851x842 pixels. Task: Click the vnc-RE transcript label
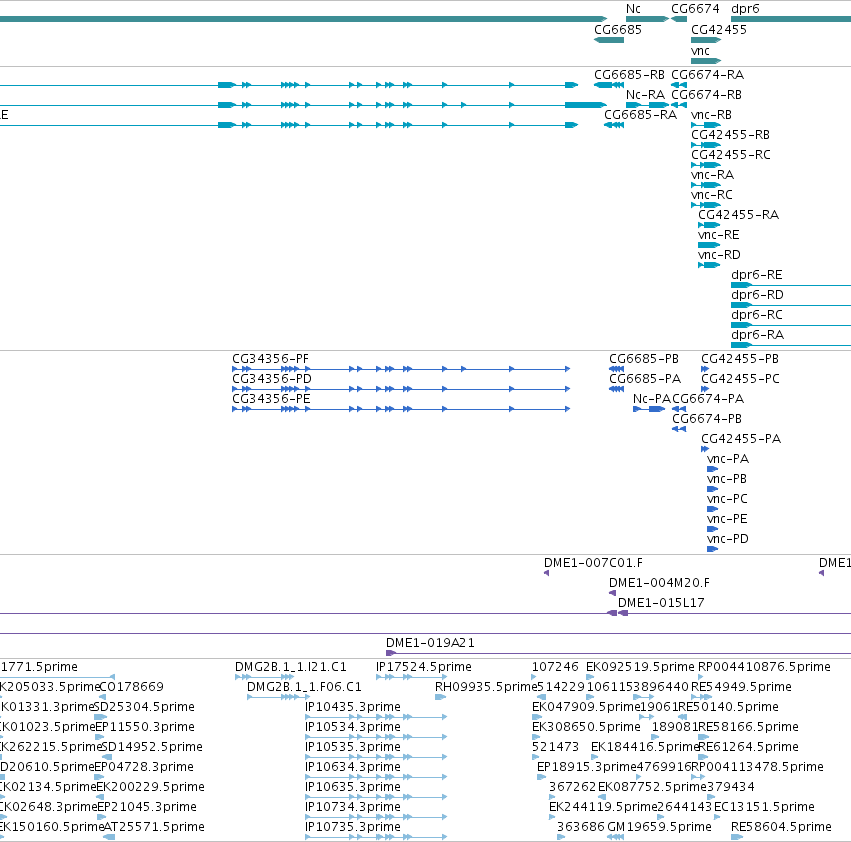tap(719, 235)
